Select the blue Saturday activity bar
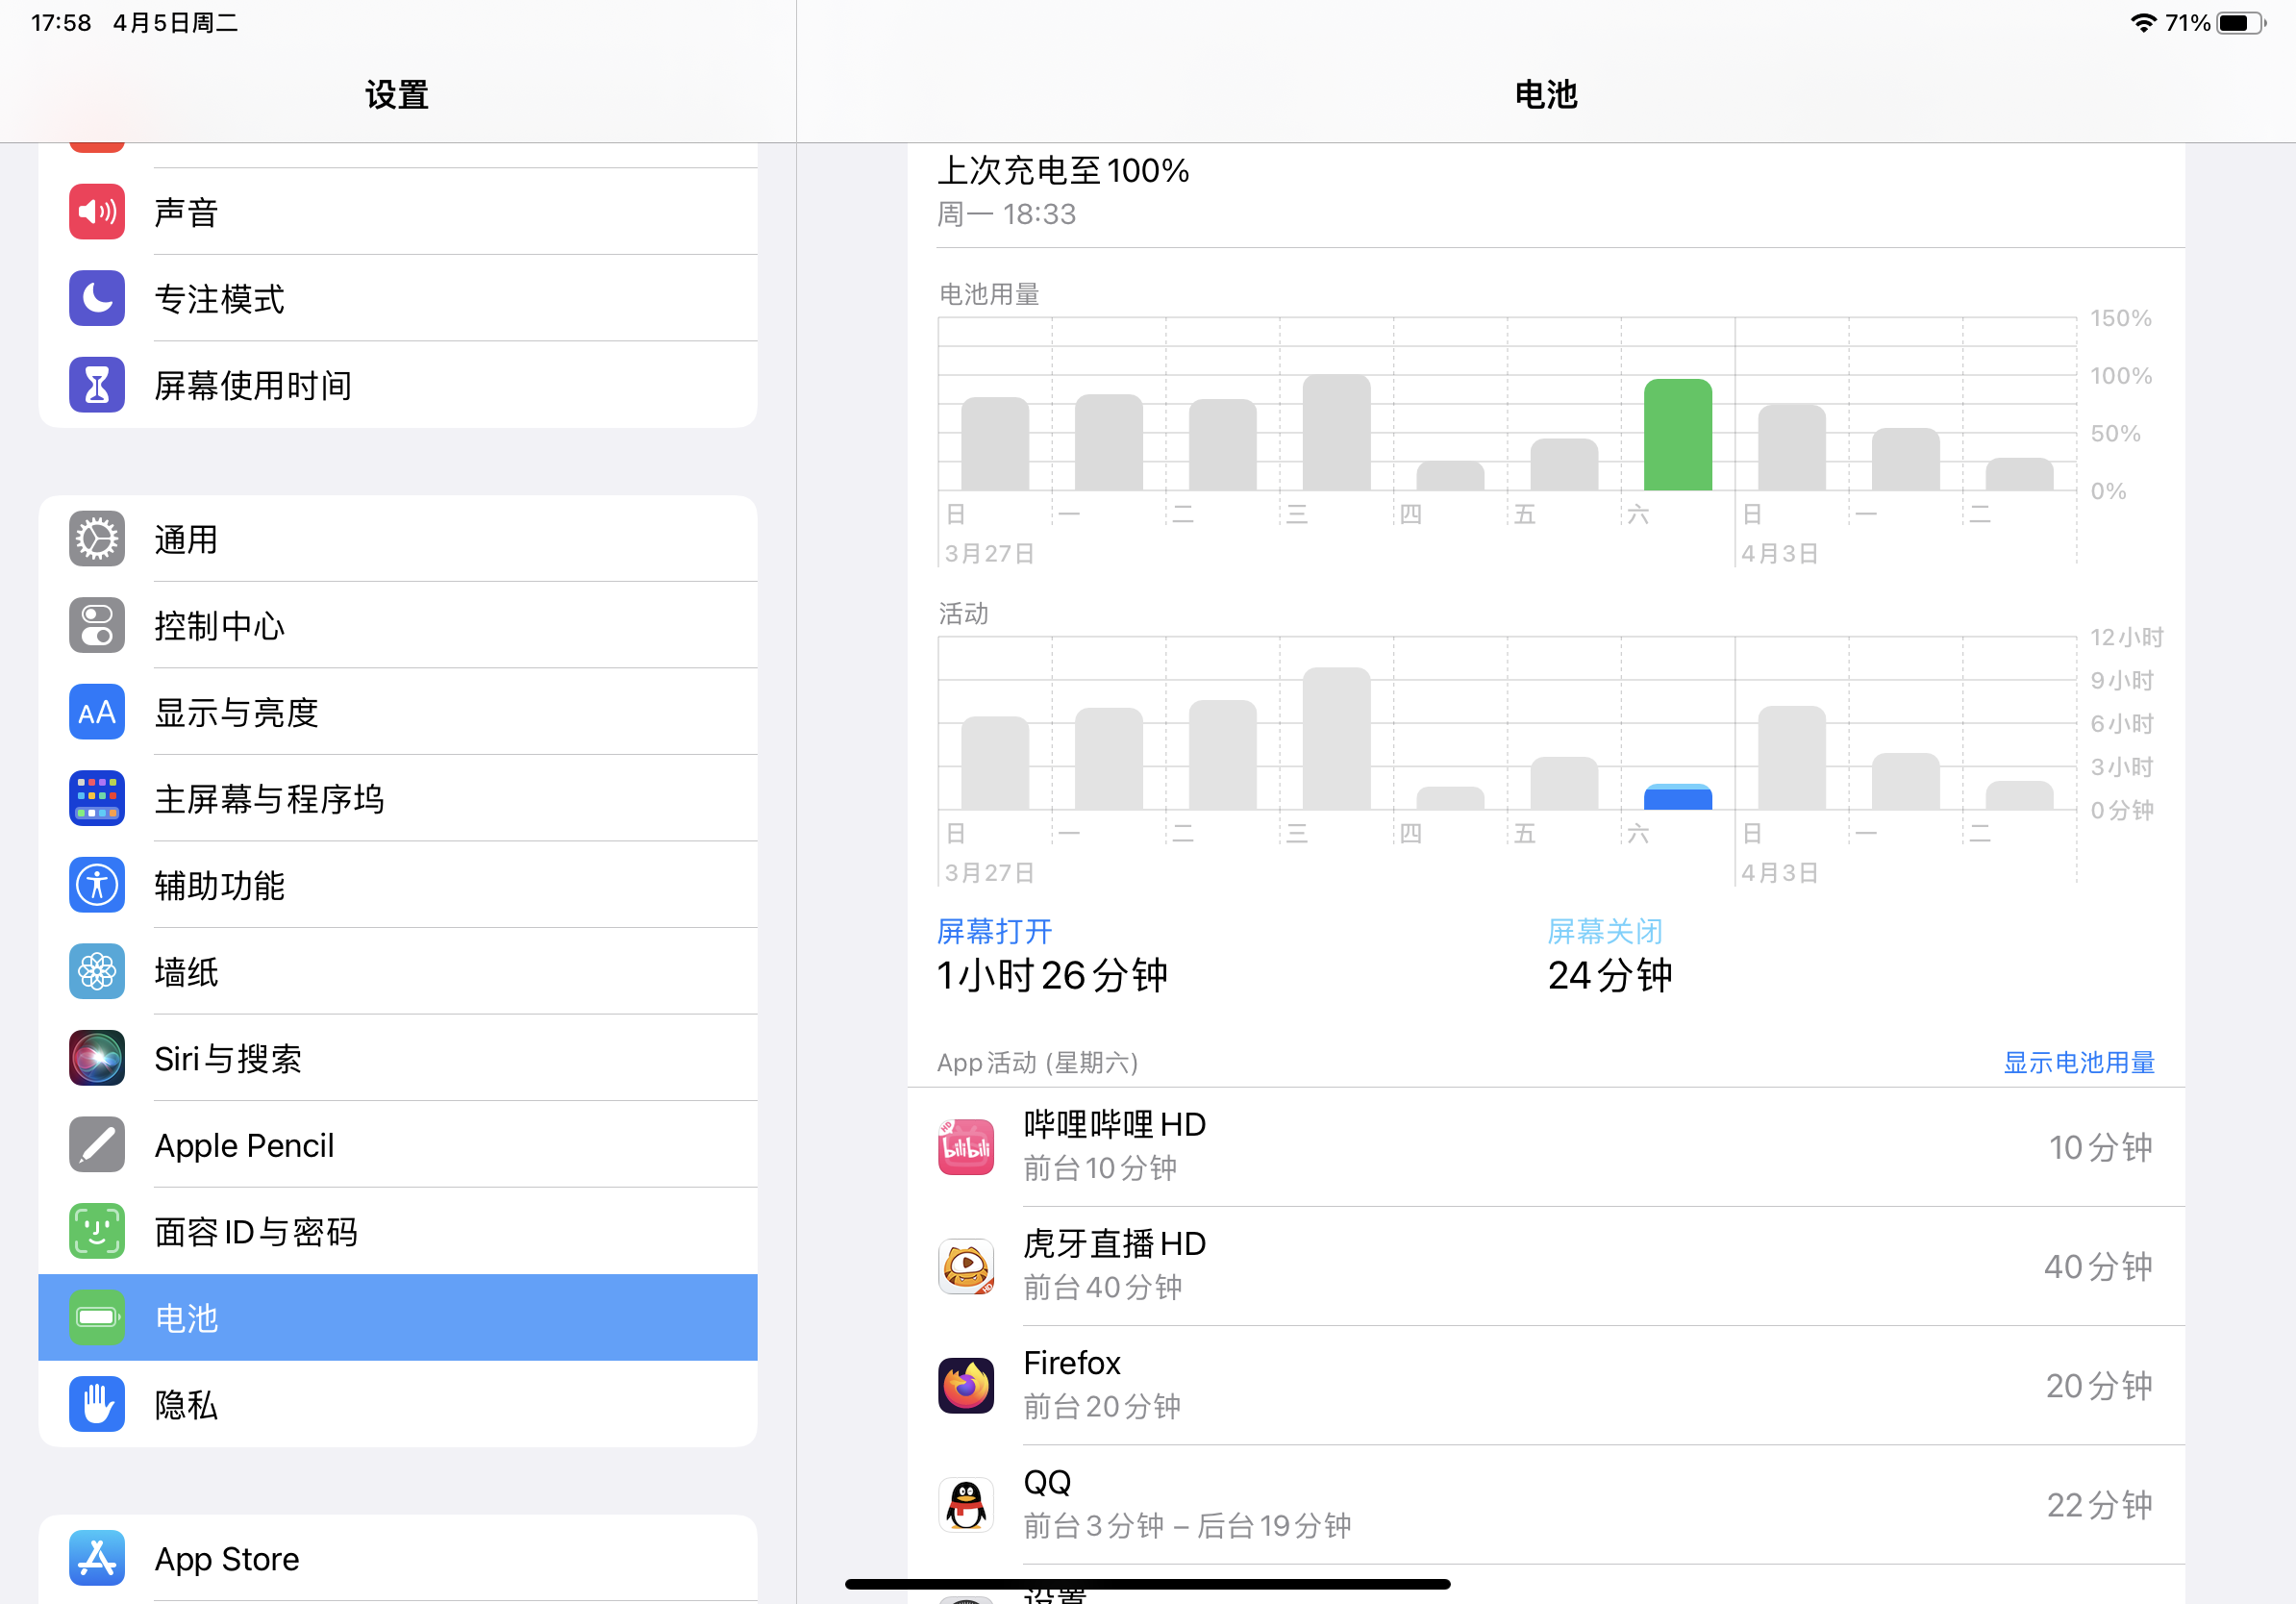Screen dimensions: 2296x1604 point(1677,797)
